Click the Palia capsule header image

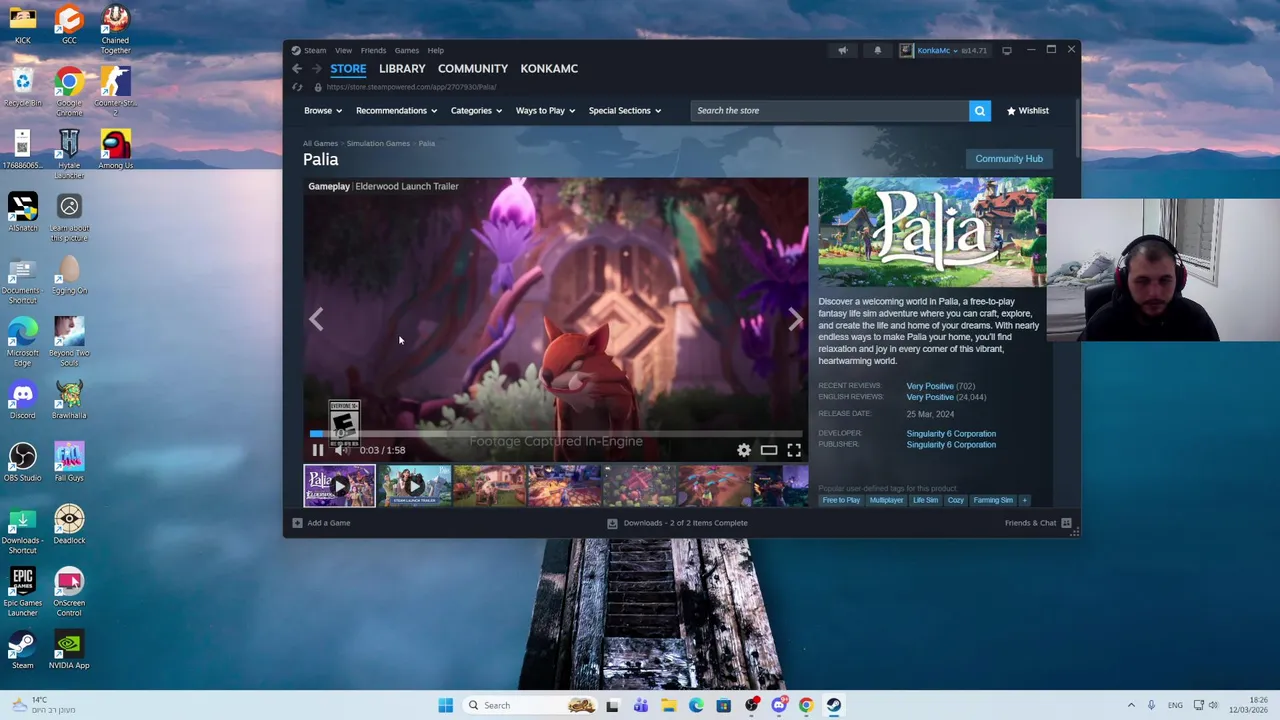point(935,232)
